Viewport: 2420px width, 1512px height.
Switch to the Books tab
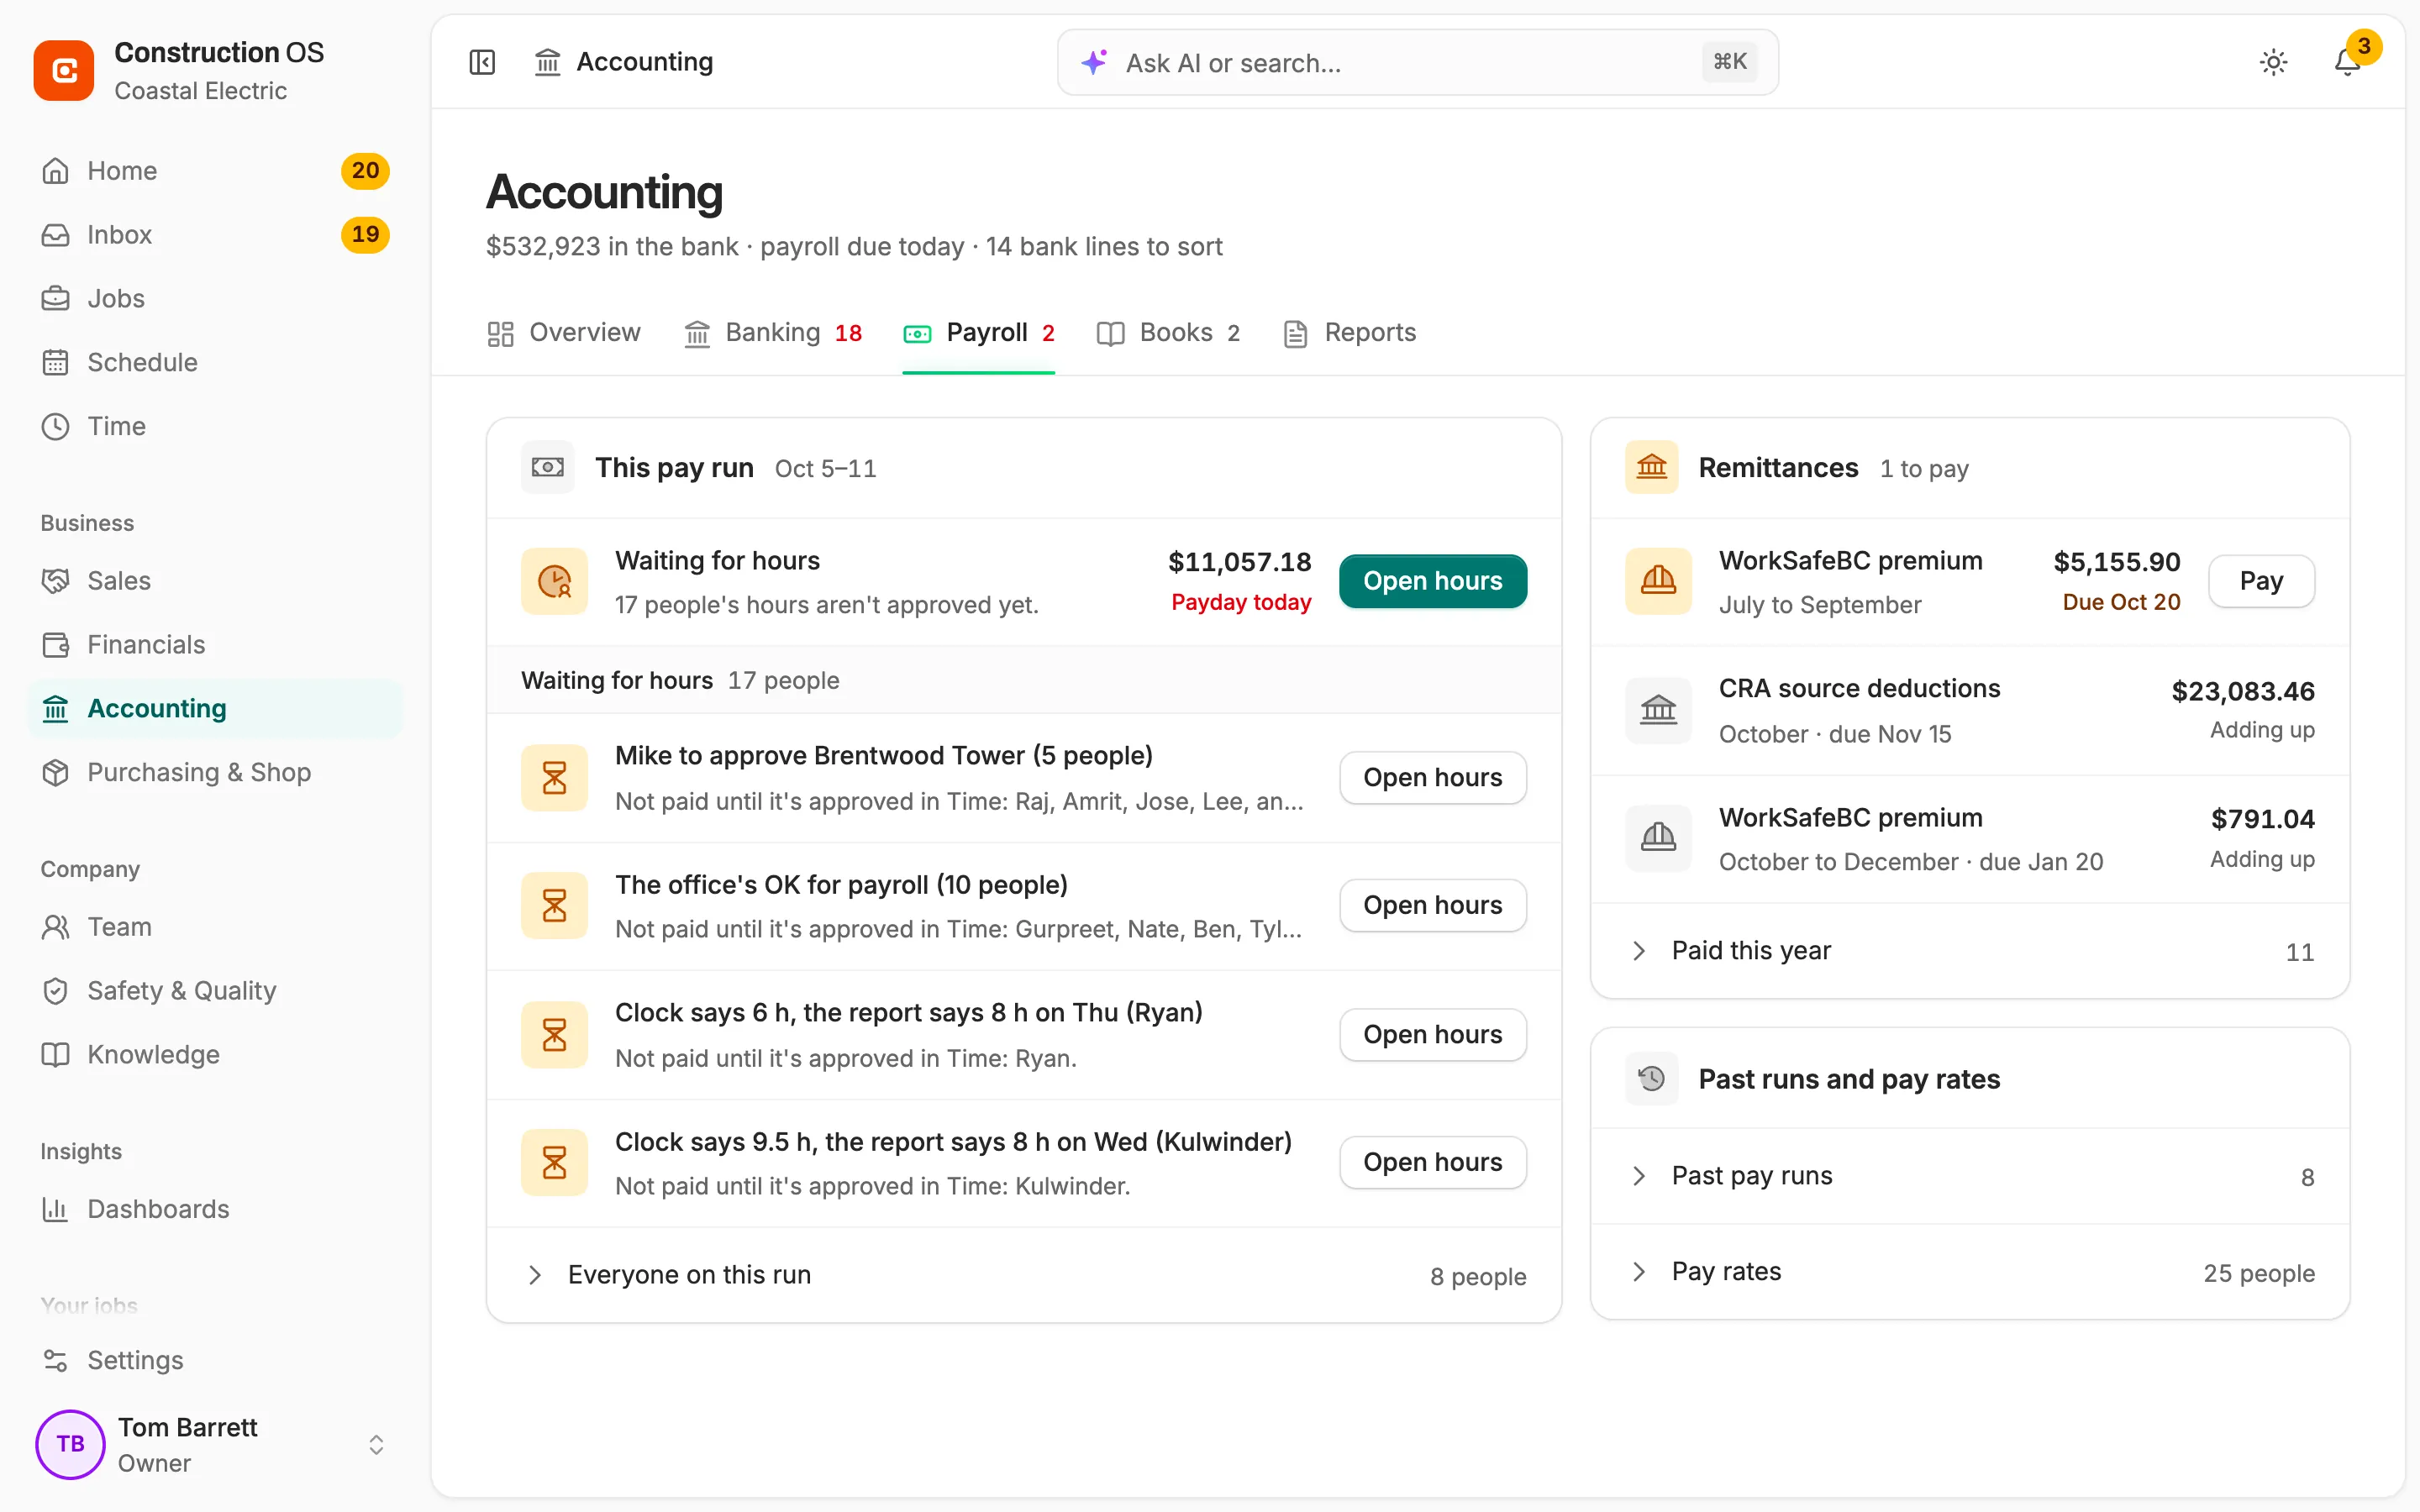coord(1168,333)
